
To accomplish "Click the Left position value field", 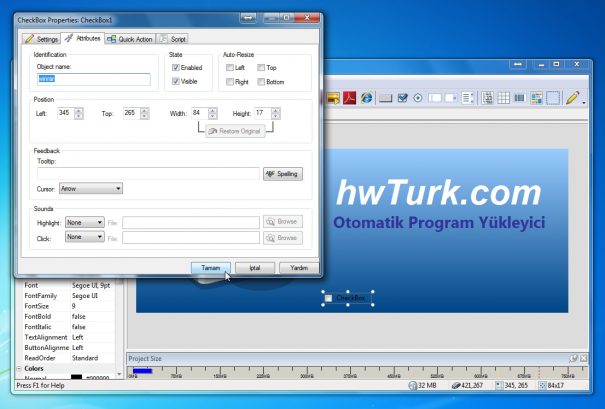I will coord(66,113).
